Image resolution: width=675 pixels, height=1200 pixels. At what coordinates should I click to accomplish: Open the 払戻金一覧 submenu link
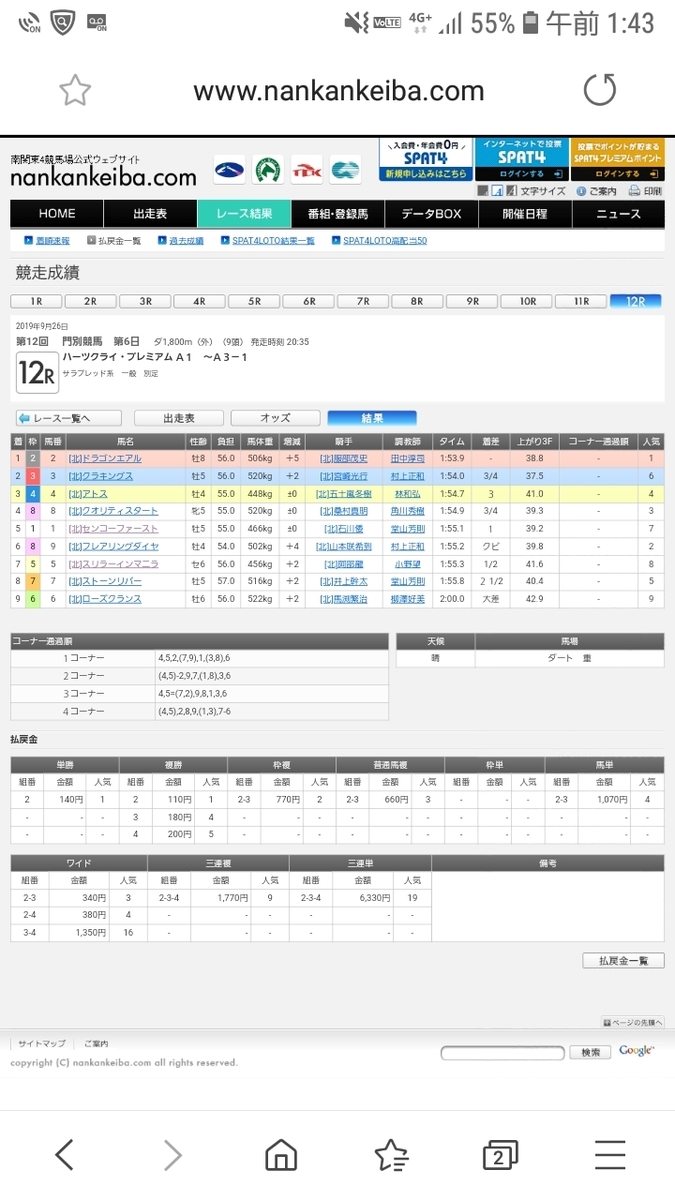pyautogui.click(x=119, y=241)
